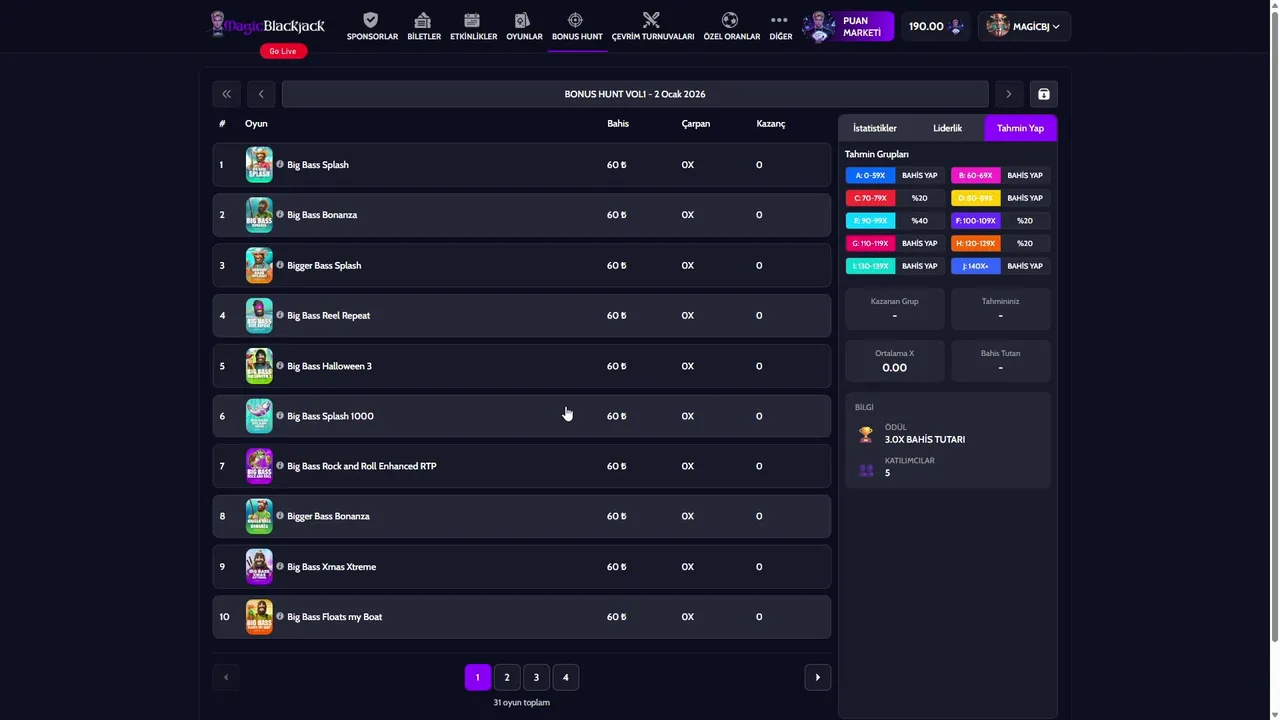The height and width of the screenshot is (720, 1280).
Task: Click the BONUS HUNT VOL1 title bar
Action: point(635,94)
